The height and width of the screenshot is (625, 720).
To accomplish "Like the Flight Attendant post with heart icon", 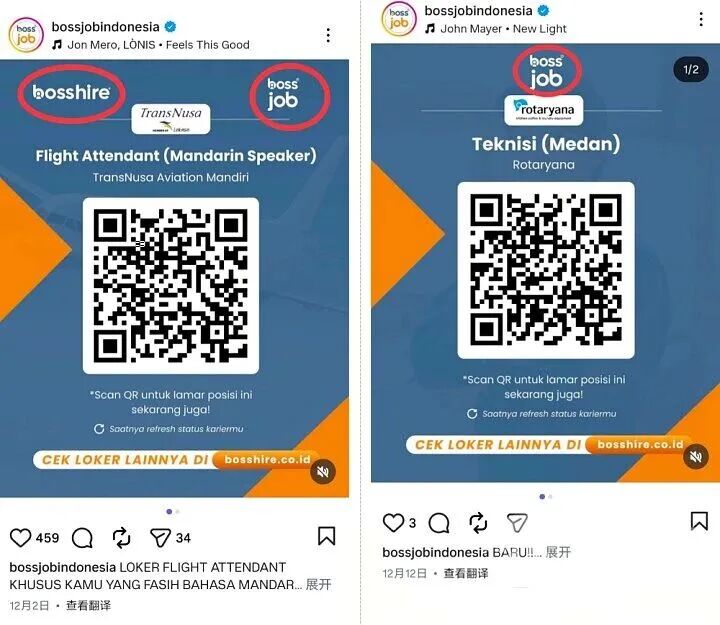I will click(x=21, y=538).
